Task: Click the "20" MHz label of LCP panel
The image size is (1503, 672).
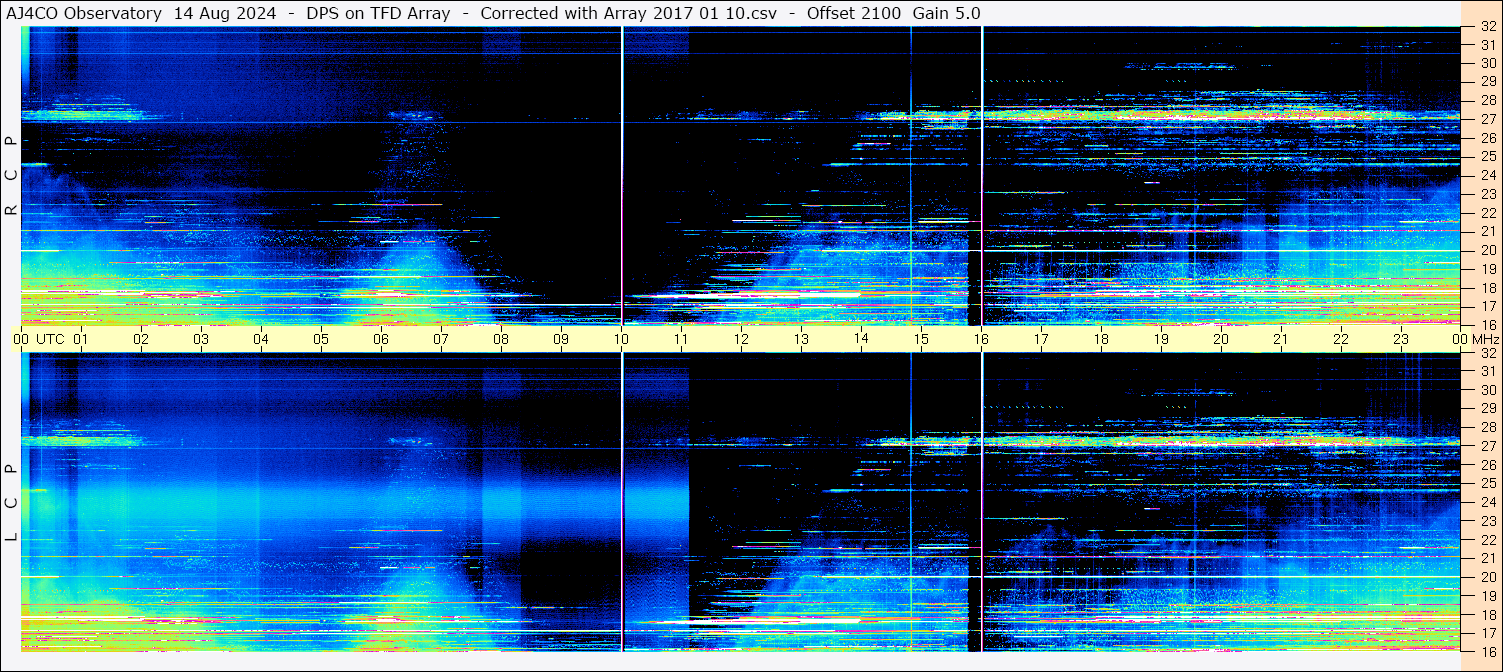Action: (1488, 577)
